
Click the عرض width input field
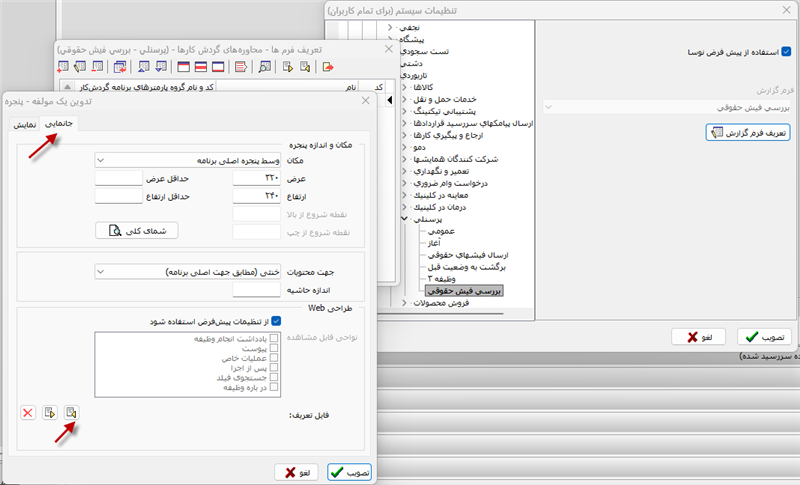tap(255, 178)
